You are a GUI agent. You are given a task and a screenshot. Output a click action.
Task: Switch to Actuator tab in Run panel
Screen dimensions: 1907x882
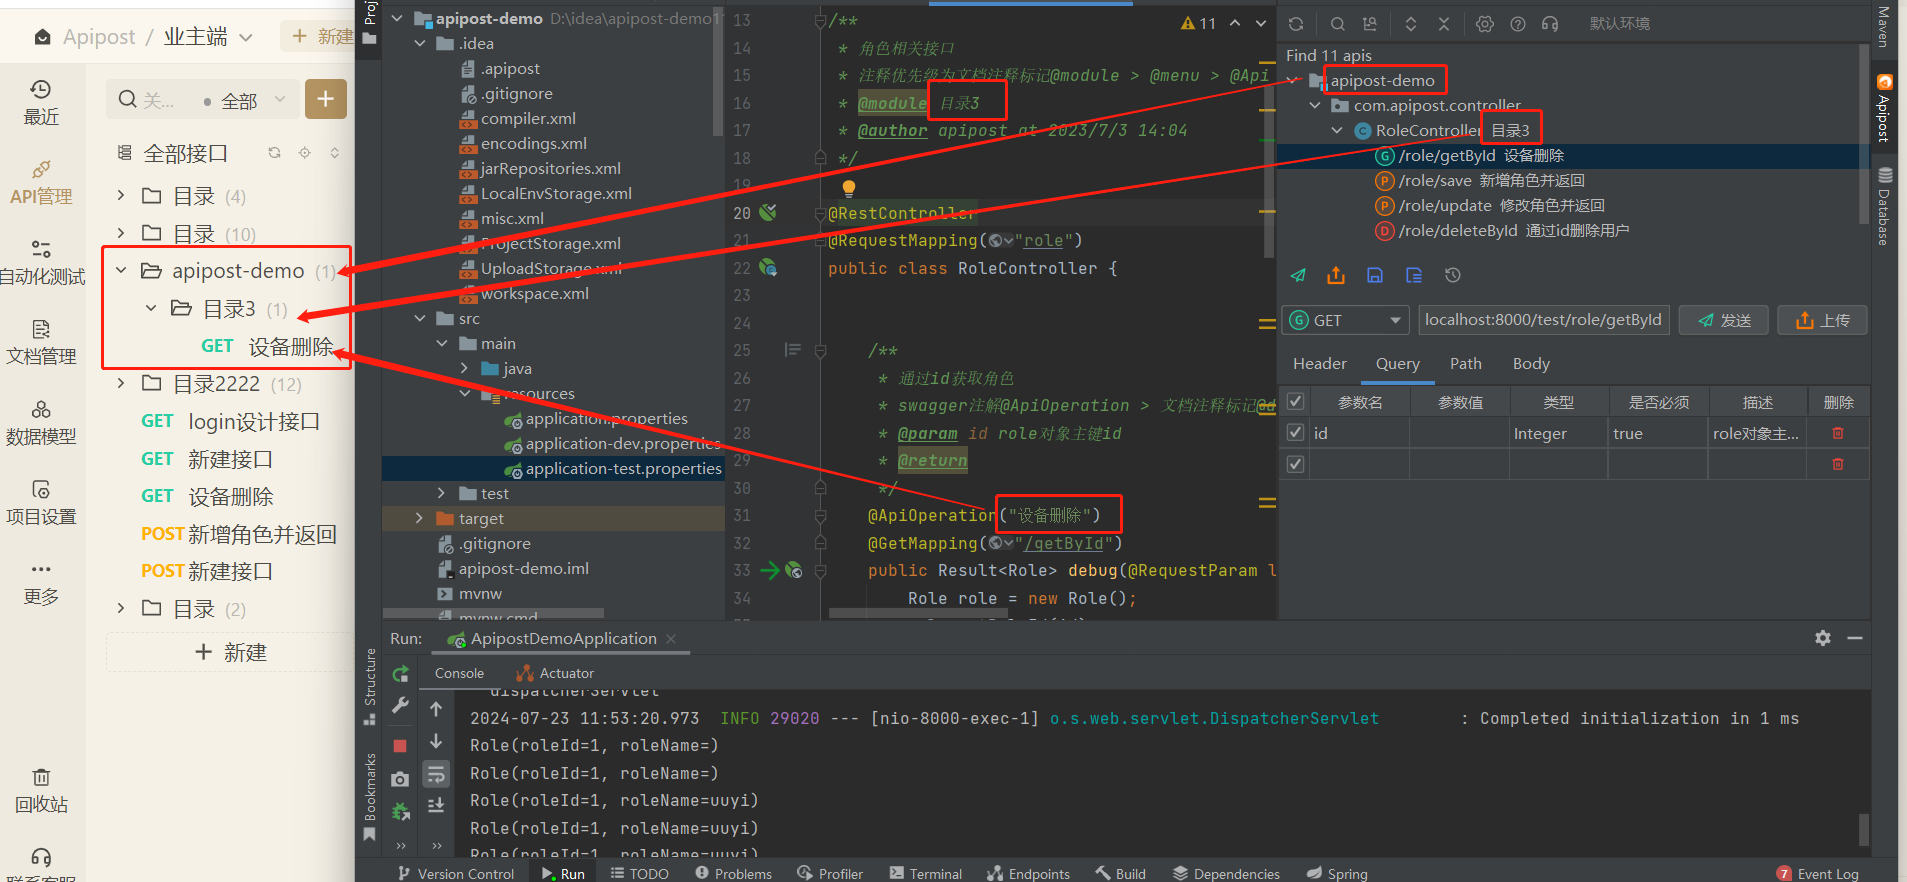click(x=555, y=673)
